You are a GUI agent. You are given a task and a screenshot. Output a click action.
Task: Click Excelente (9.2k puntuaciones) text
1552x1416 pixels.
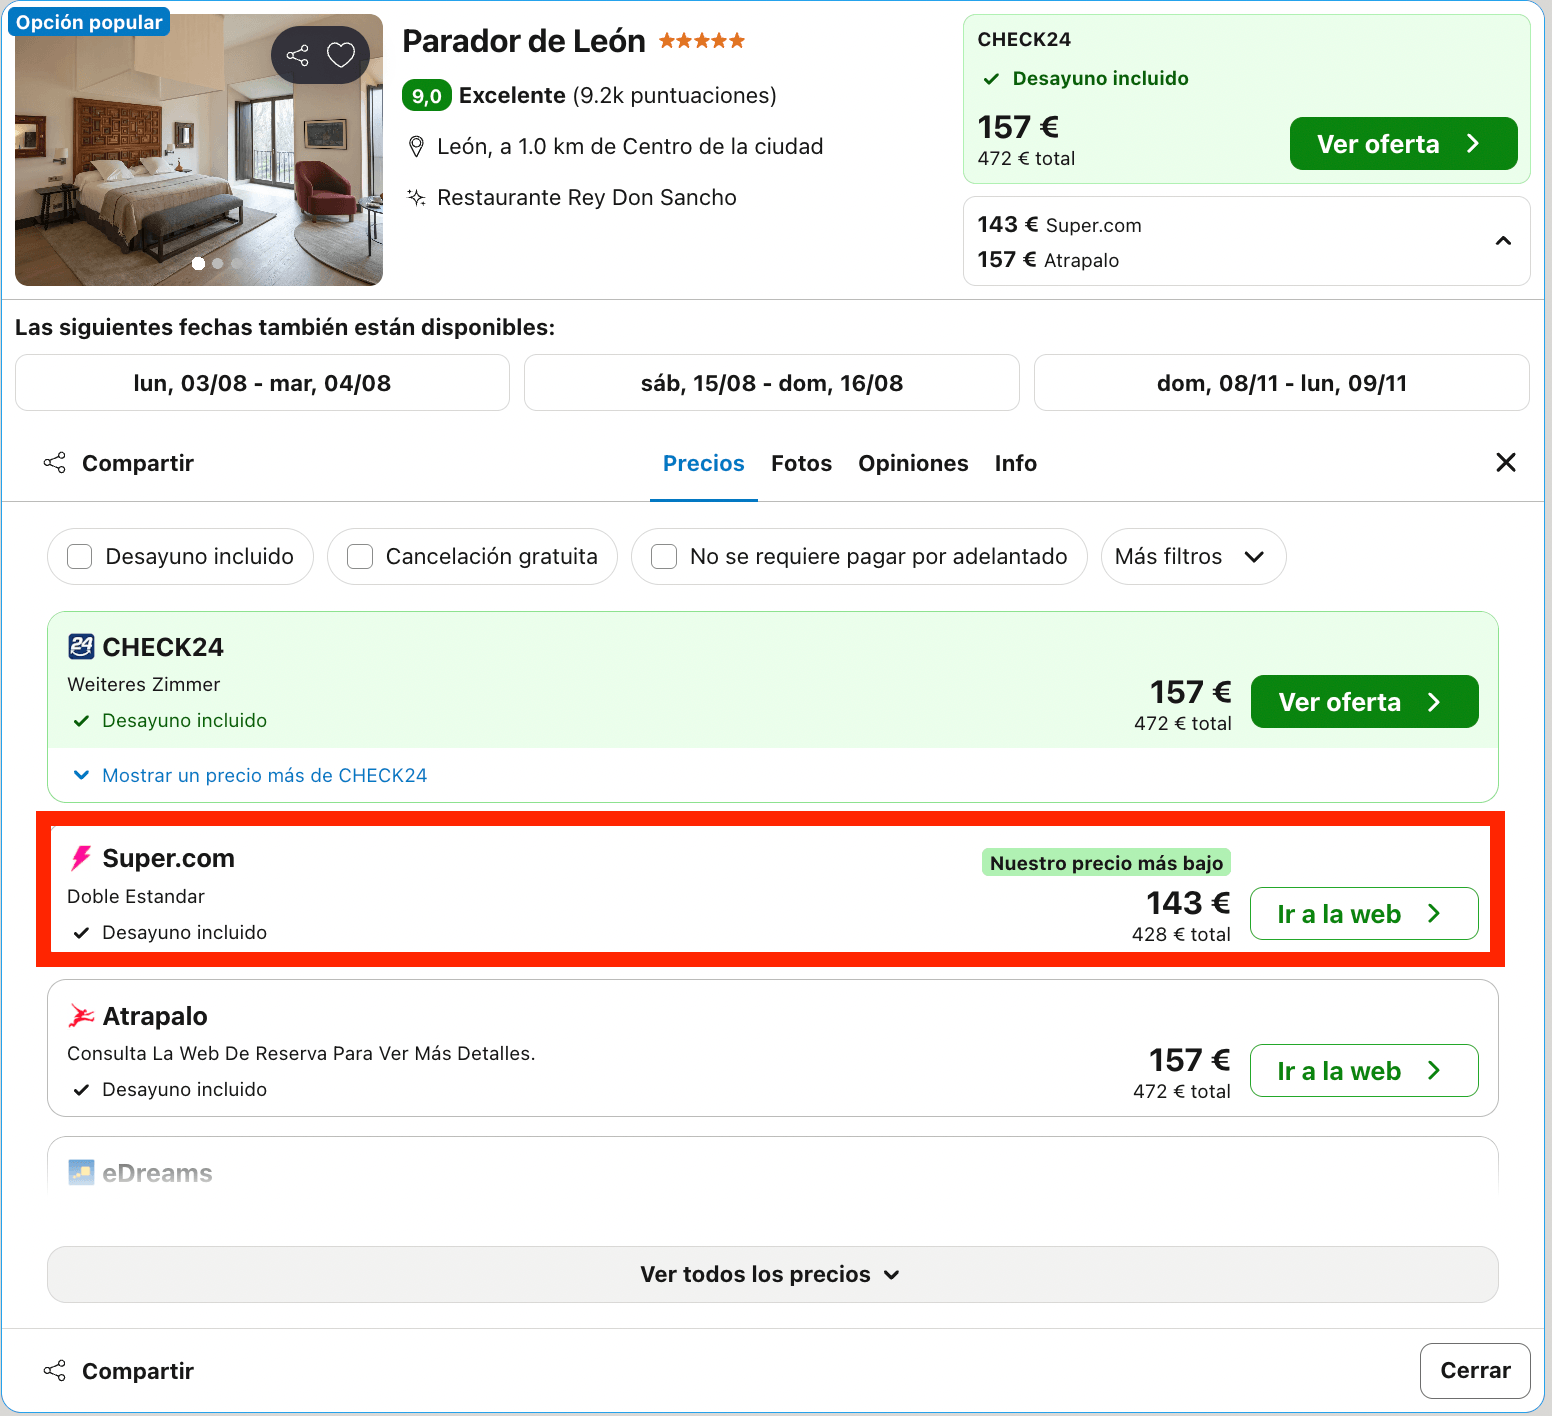coord(618,95)
